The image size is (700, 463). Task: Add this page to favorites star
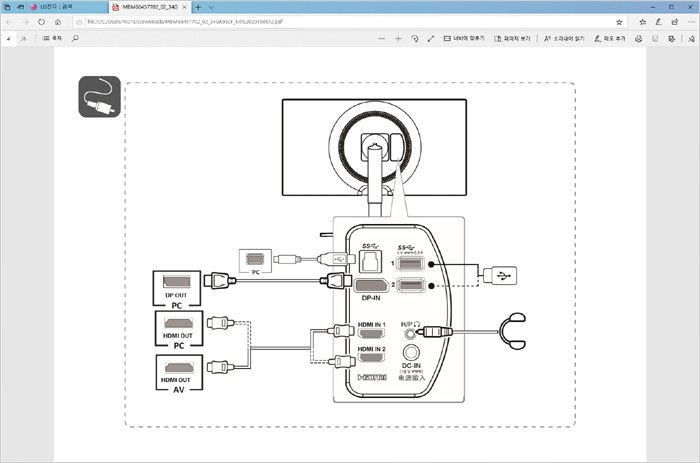[620, 21]
